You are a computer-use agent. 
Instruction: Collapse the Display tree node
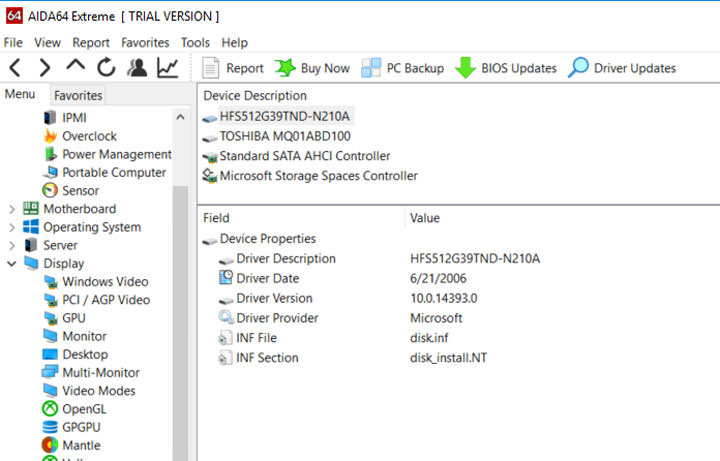12,263
